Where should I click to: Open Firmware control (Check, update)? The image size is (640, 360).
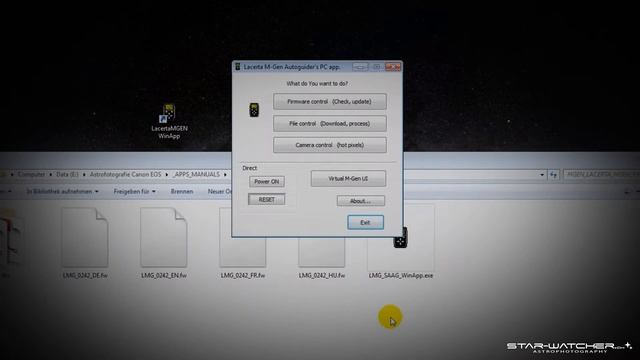[x=329, y=102]
